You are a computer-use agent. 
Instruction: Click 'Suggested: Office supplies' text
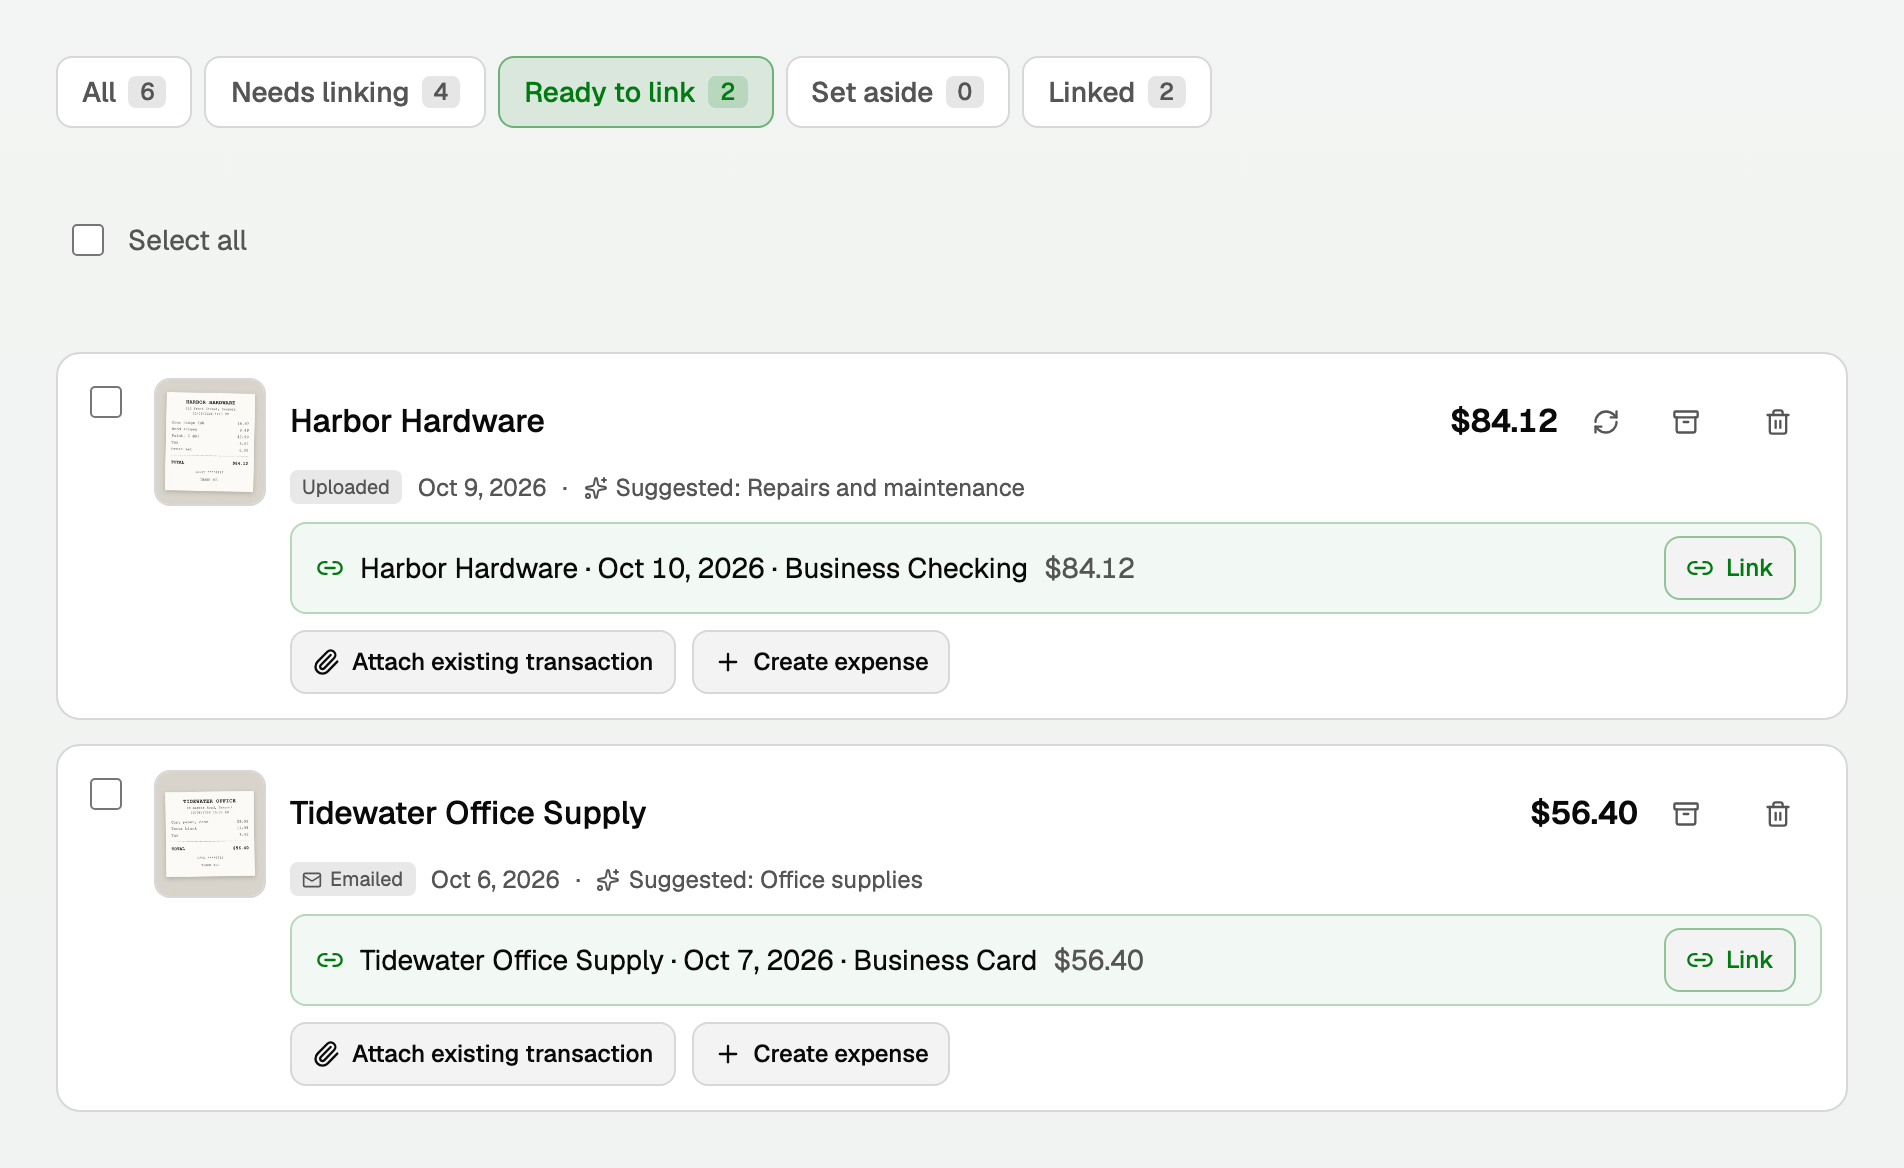click(775, 880)
